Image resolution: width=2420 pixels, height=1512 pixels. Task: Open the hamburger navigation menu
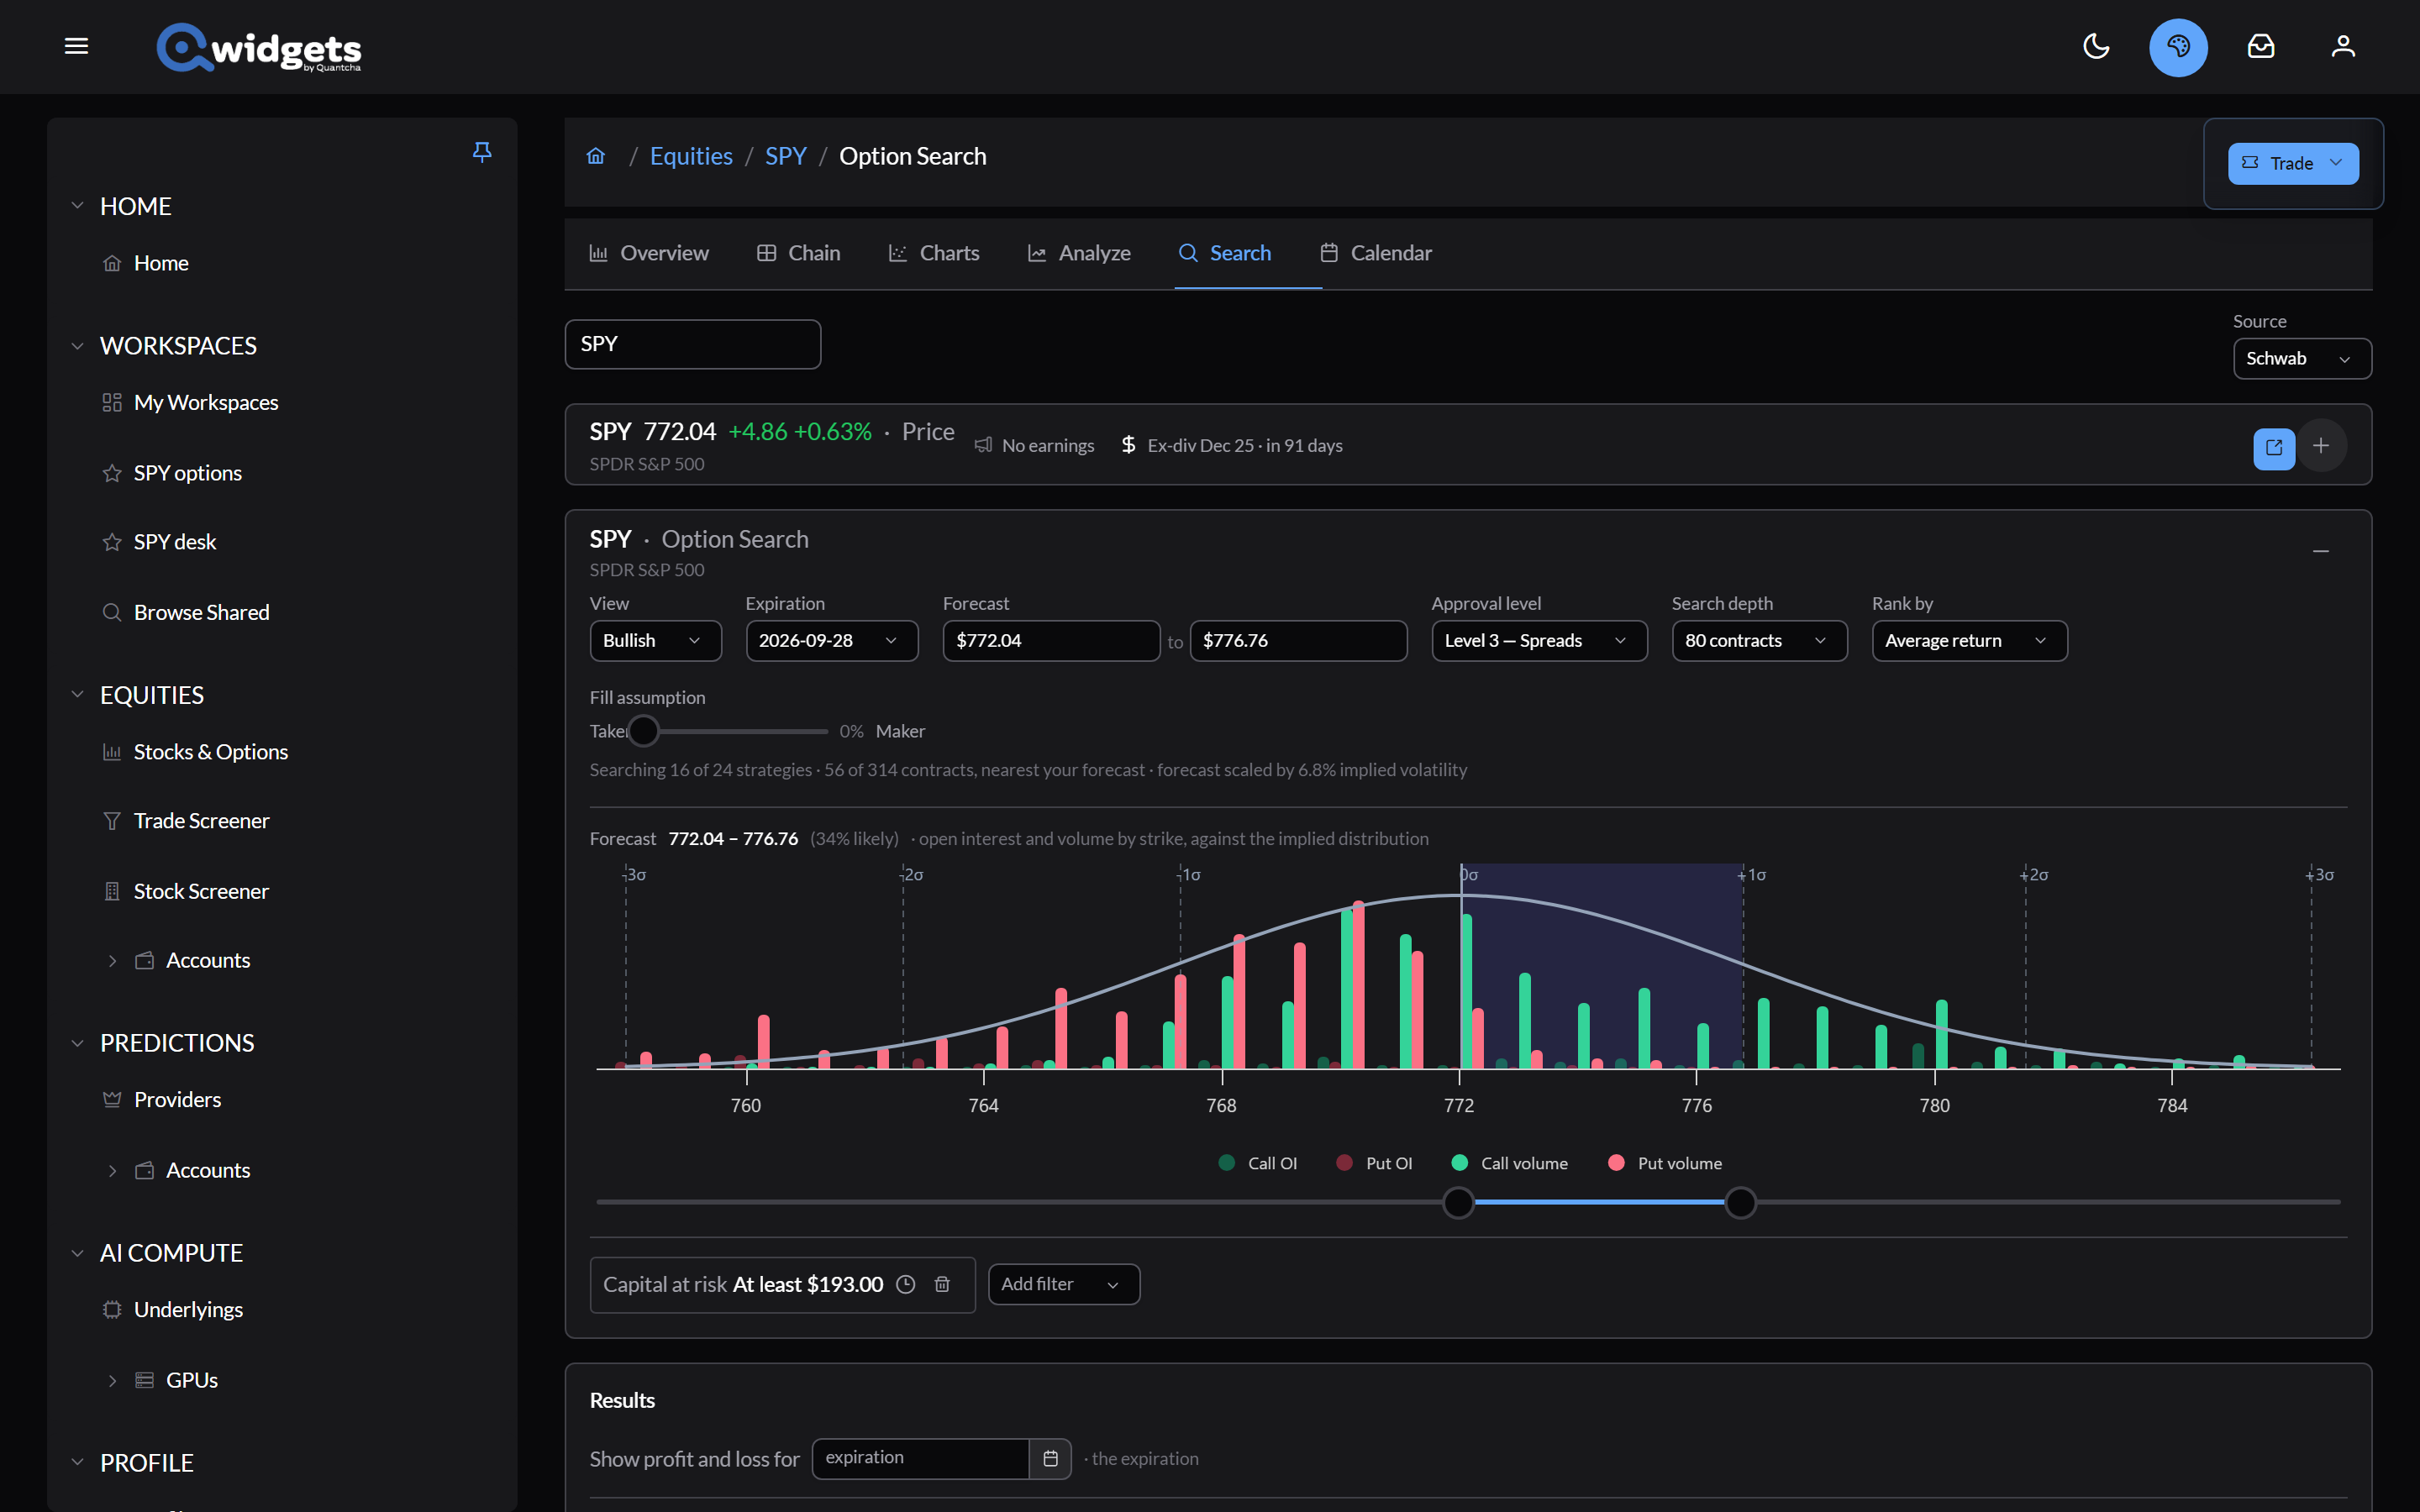pos(76,46)
